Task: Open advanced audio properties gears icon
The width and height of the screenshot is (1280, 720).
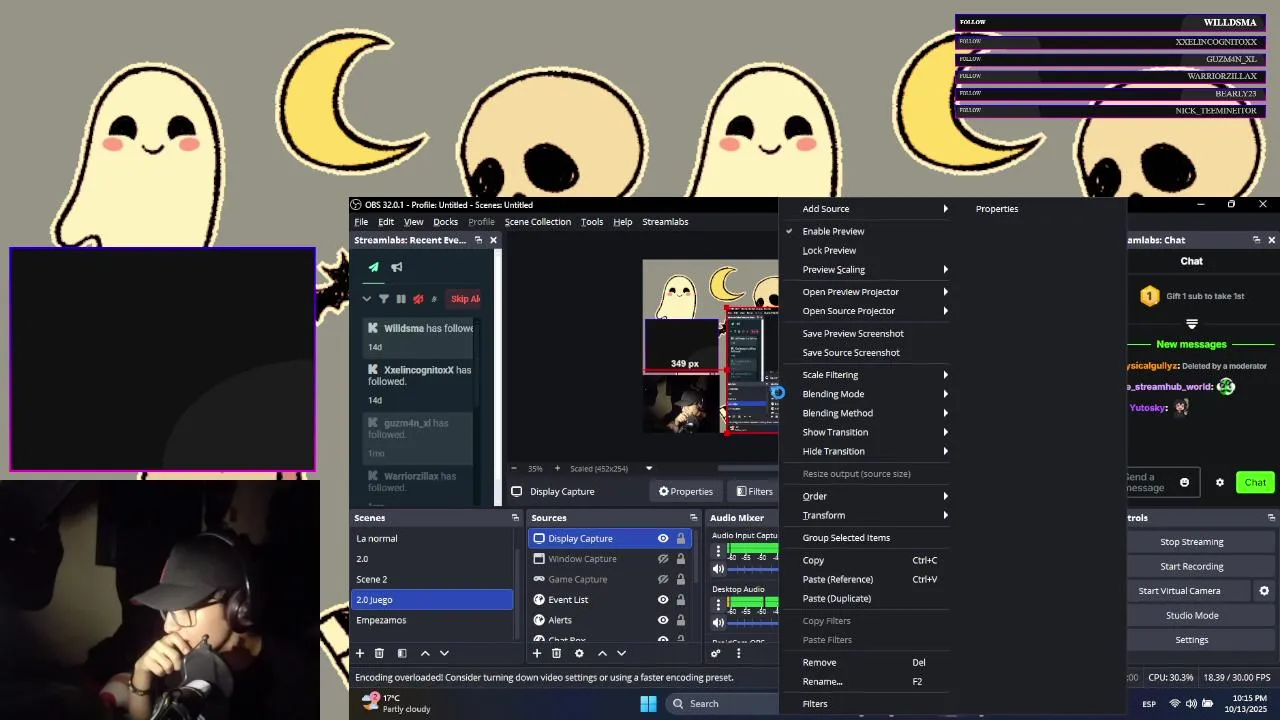Action: (716, 653)
